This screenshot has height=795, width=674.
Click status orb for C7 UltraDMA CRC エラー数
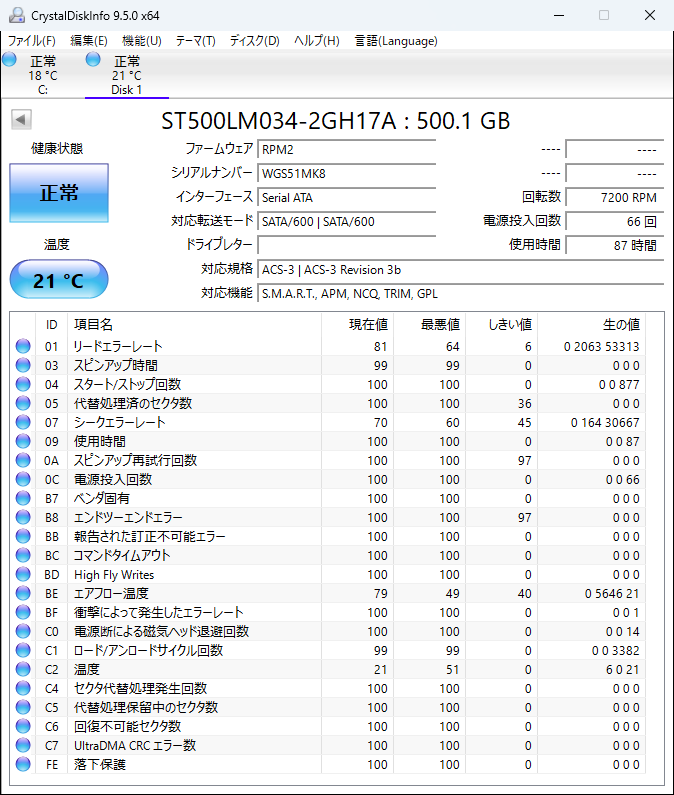(x=23, y=745)
